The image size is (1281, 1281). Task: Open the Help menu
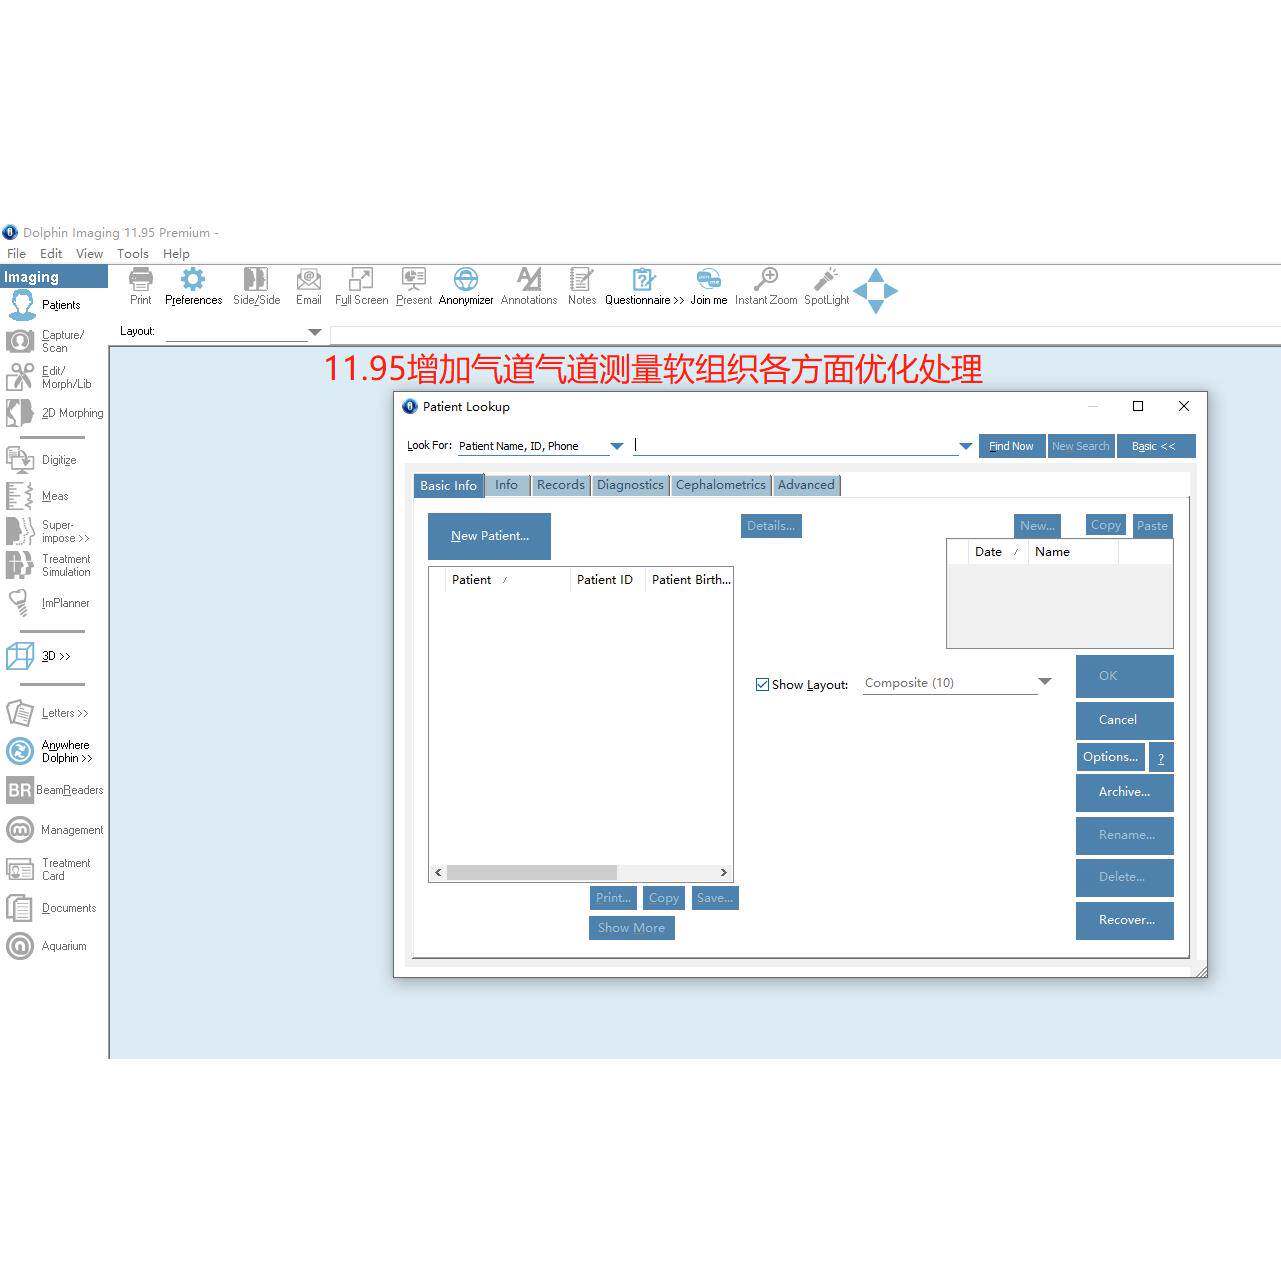click(x=176, y=254)
